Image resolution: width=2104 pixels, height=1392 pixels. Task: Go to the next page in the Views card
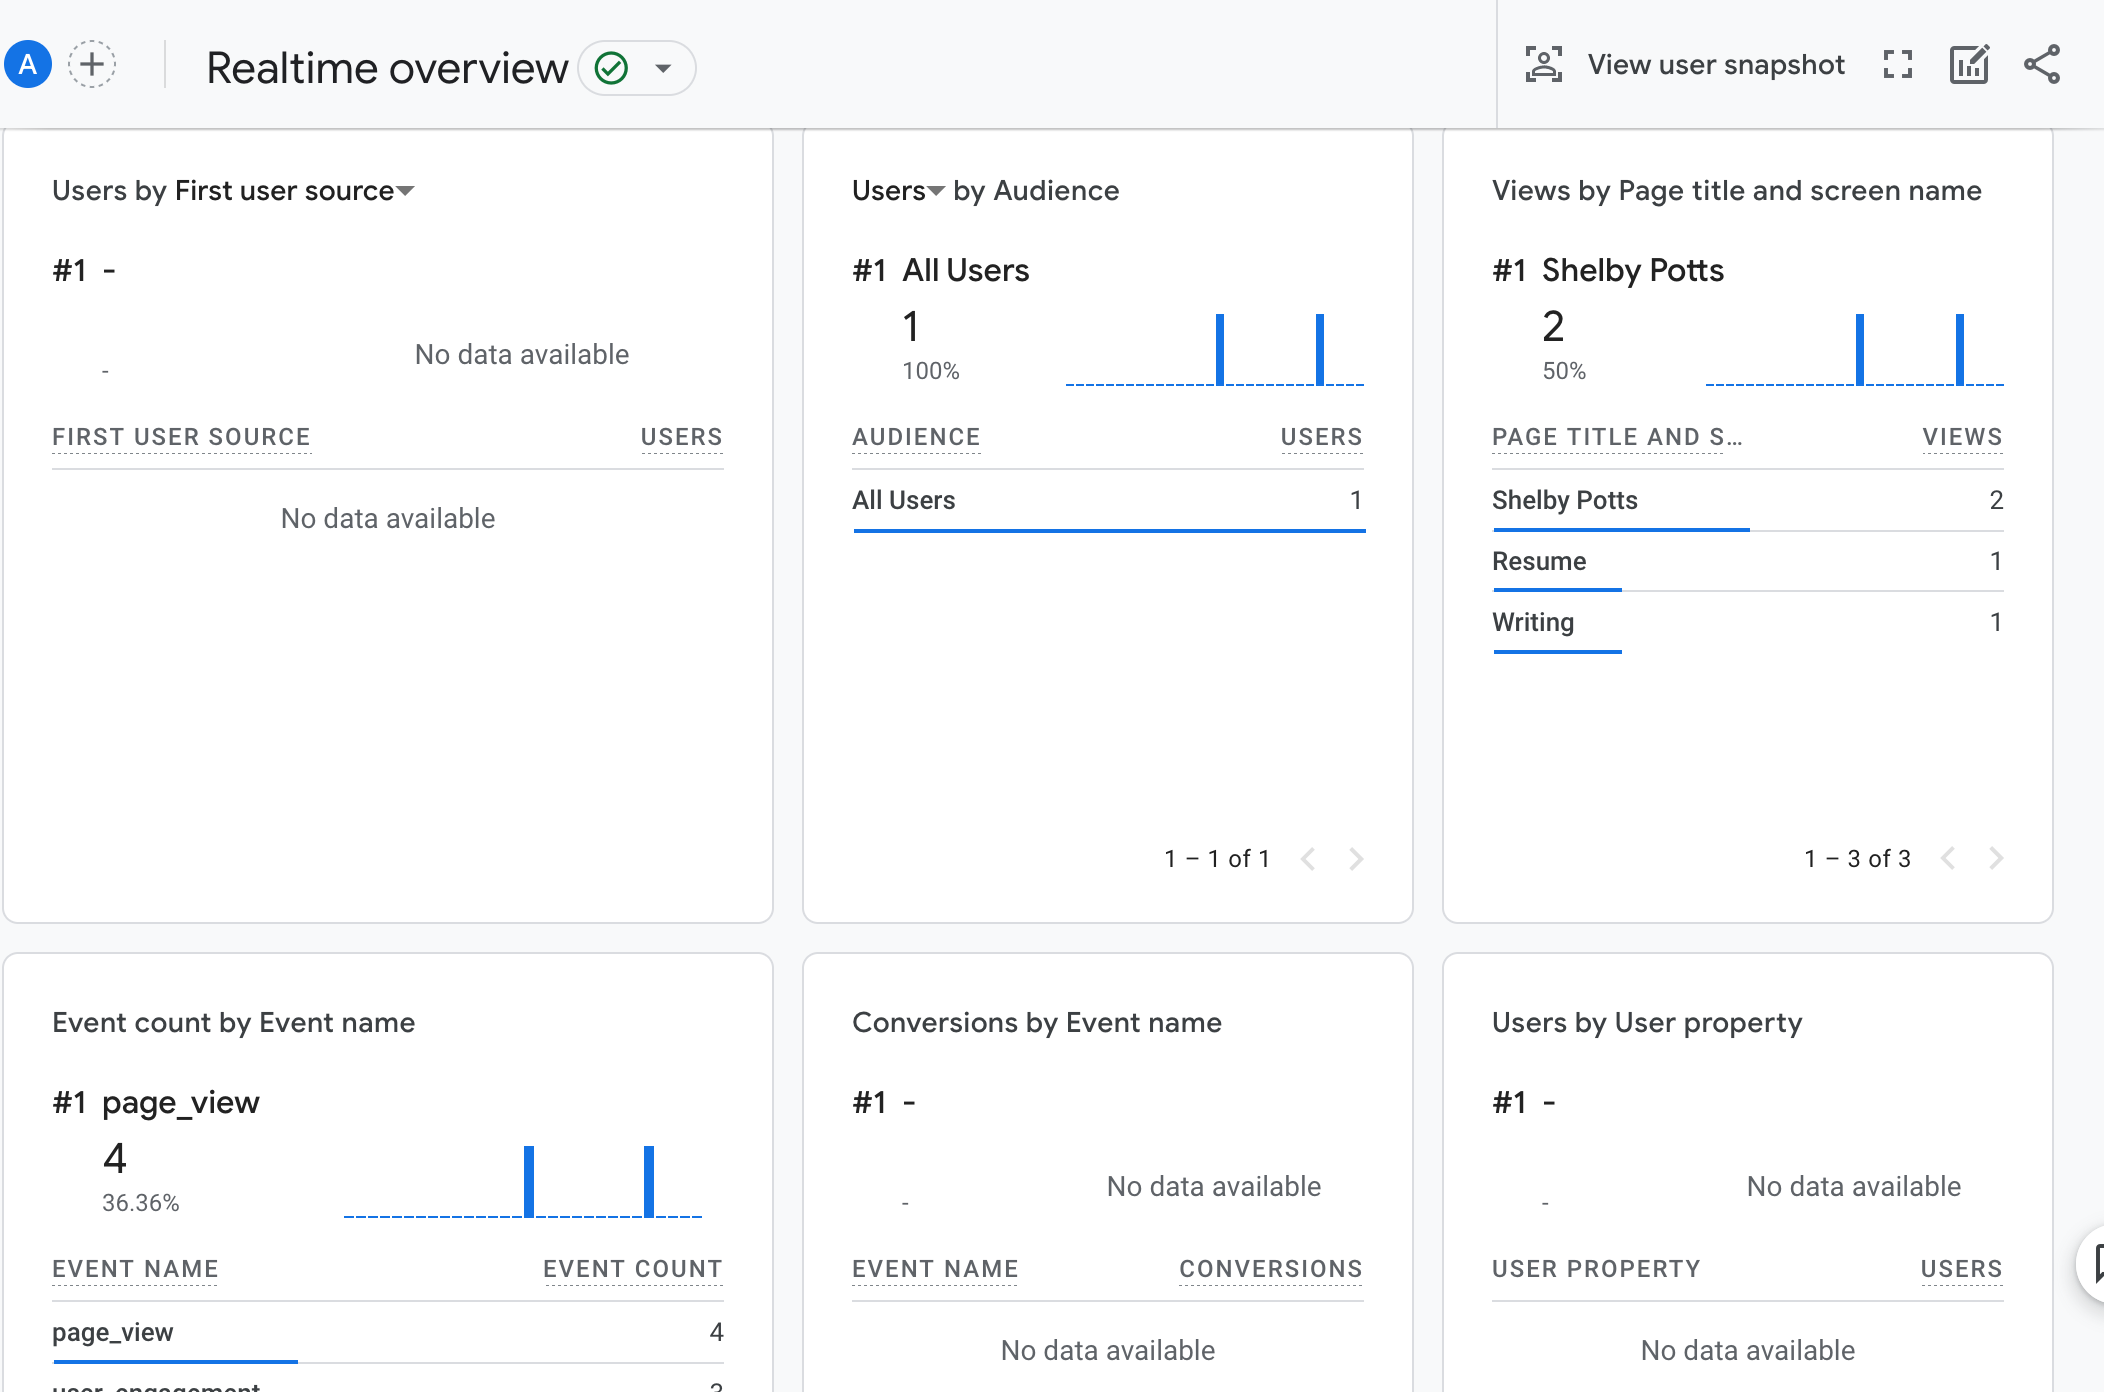click(1996, 859)
